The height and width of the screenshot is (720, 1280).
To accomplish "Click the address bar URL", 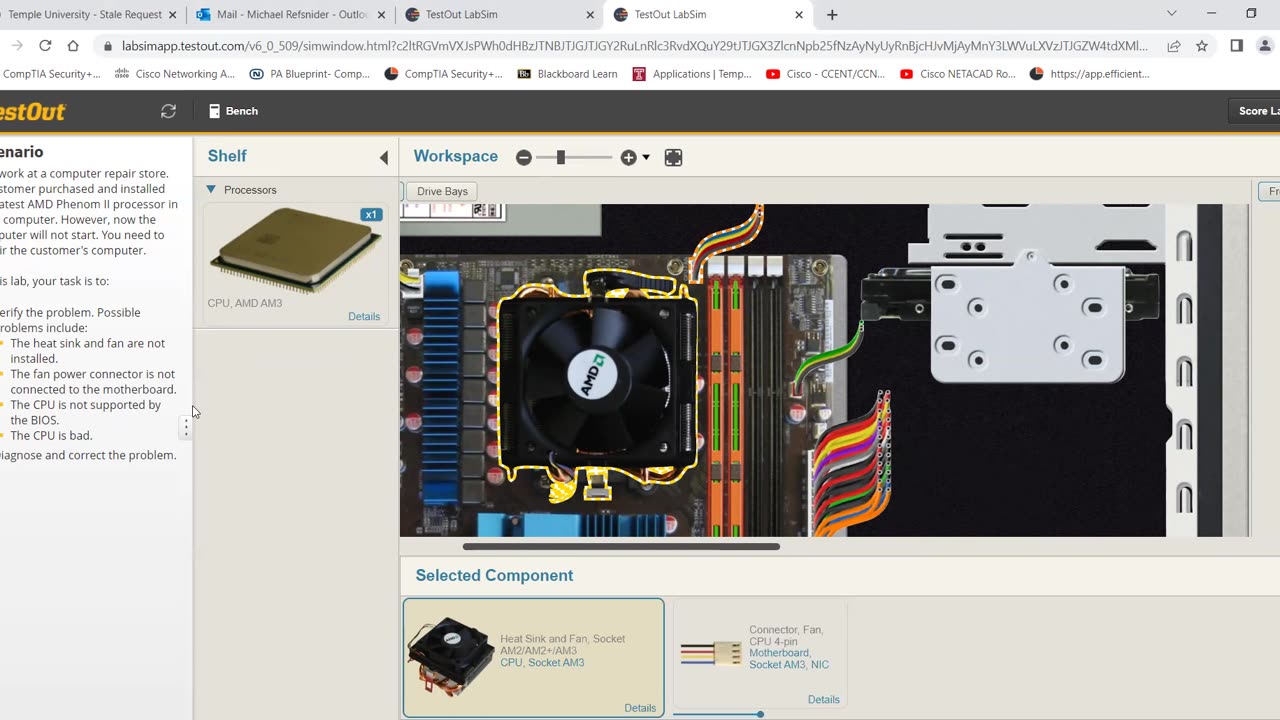I will 635,46.
